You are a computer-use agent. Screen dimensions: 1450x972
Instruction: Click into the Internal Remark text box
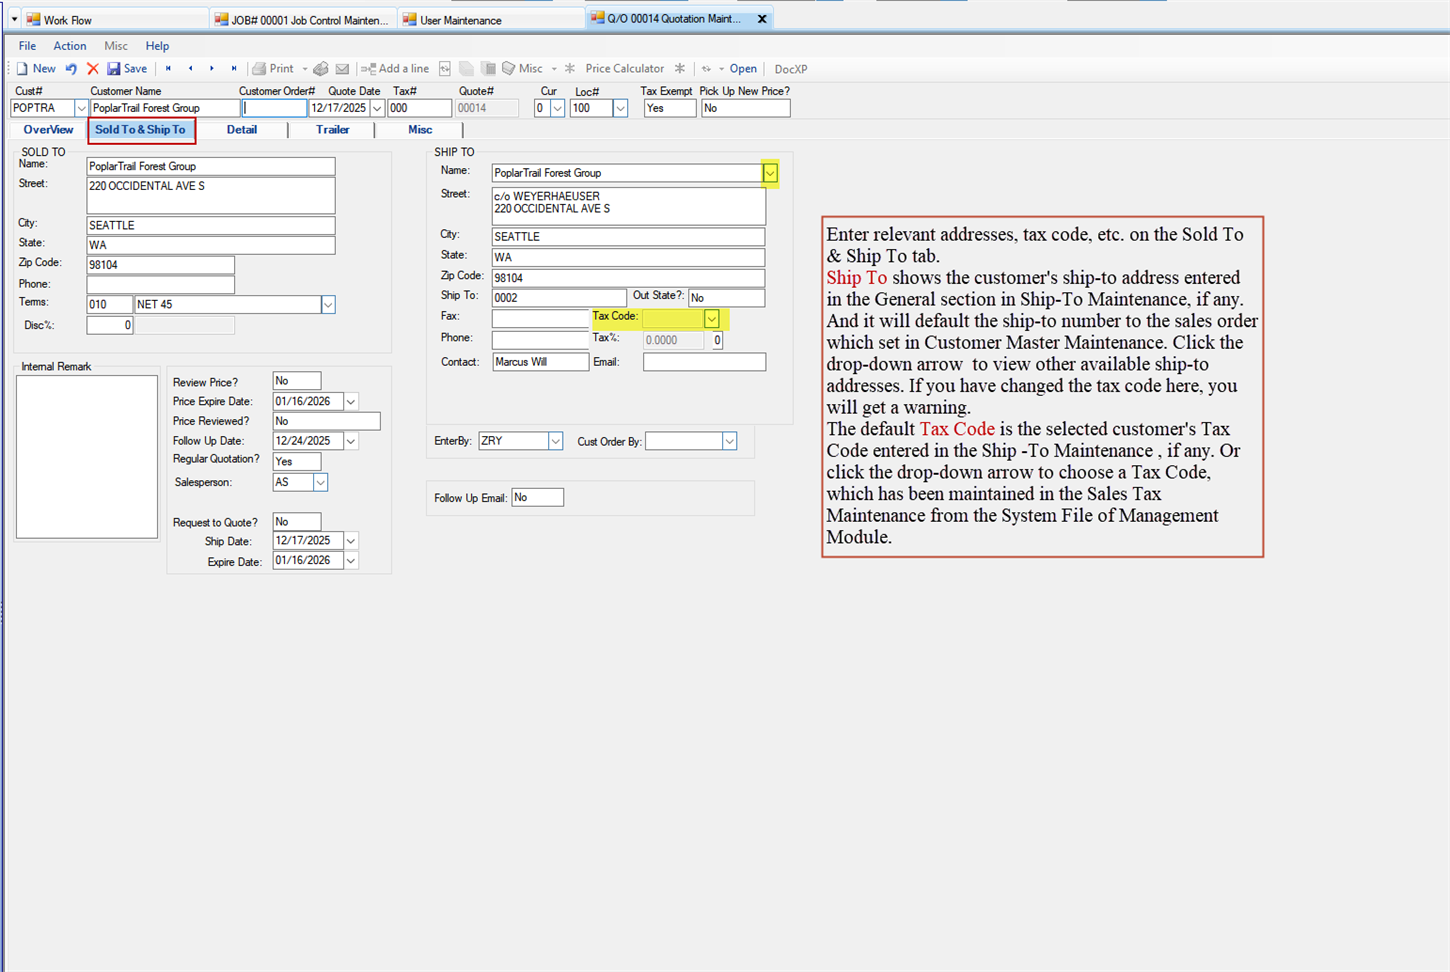pos(87,457)
